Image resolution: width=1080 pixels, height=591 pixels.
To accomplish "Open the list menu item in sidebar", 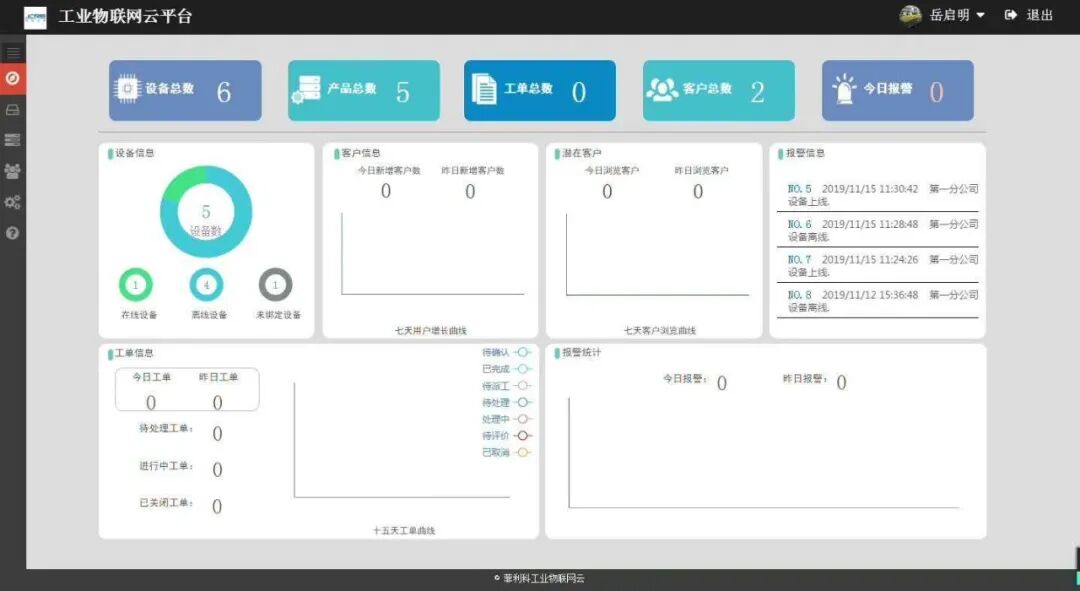I will tap(13, 140).
